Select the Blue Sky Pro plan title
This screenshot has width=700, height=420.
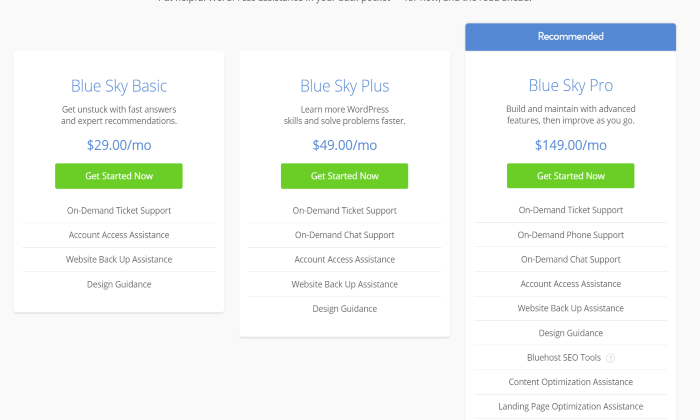pyautogui.click(x=571, y=85)
